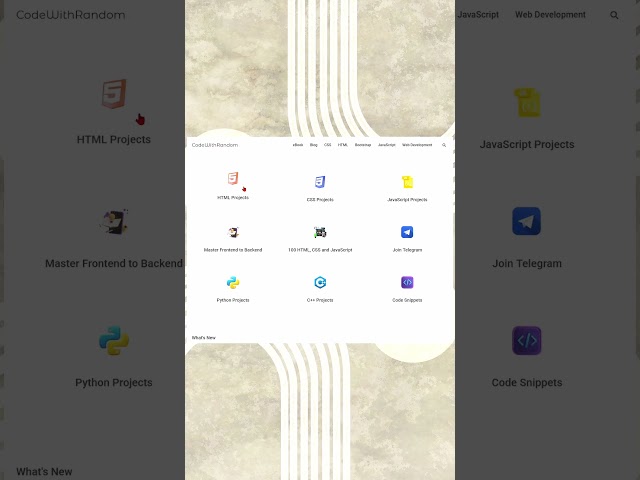Open the large HTML5 icon in the background page
The height and width of the screenshot is (480, 640).
coord(114,94)
